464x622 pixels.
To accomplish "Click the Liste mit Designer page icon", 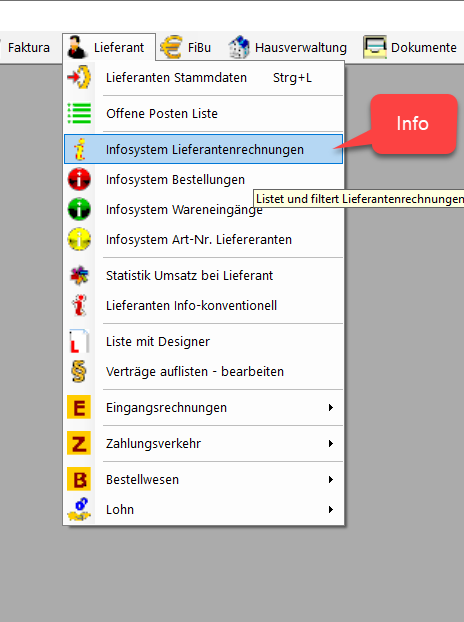I will (x=79, y=341).
